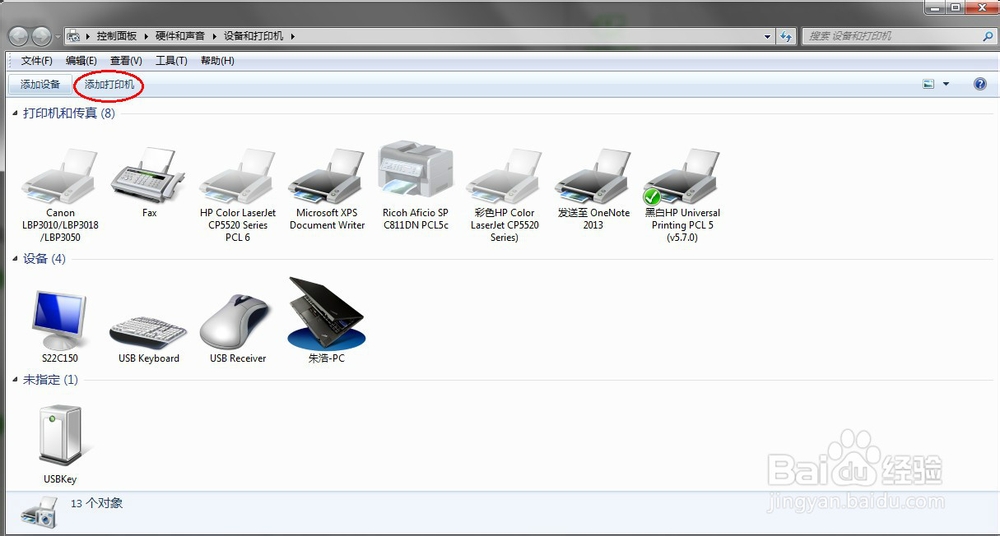1000x536 pixels.
Task: Open the 编辑(E) menu
Action: pyautogui.click(x=81, y=61)
